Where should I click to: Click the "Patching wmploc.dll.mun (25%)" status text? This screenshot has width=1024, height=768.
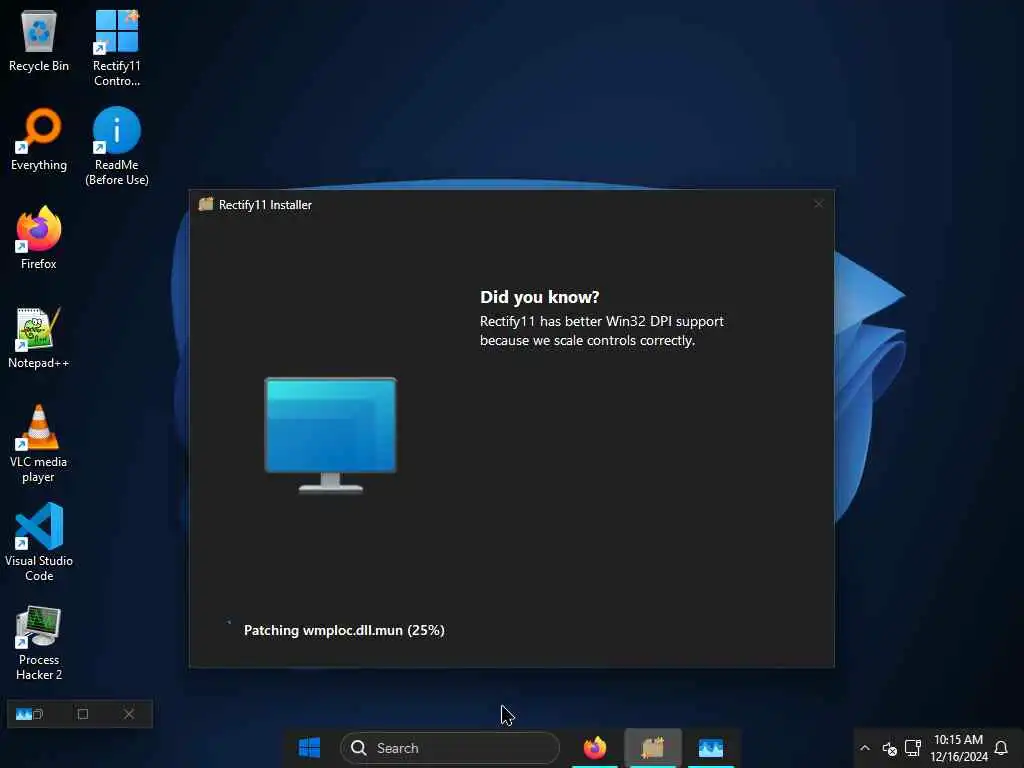click(x=344, y=630)
